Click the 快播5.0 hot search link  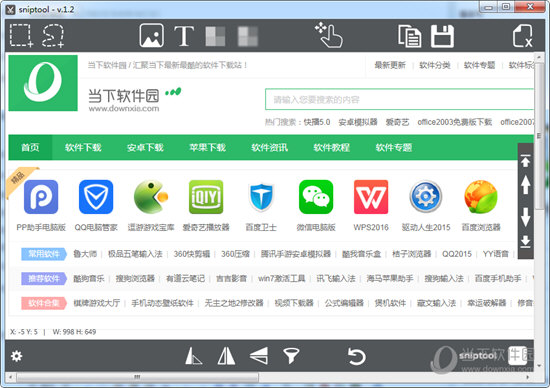[317, 122]
